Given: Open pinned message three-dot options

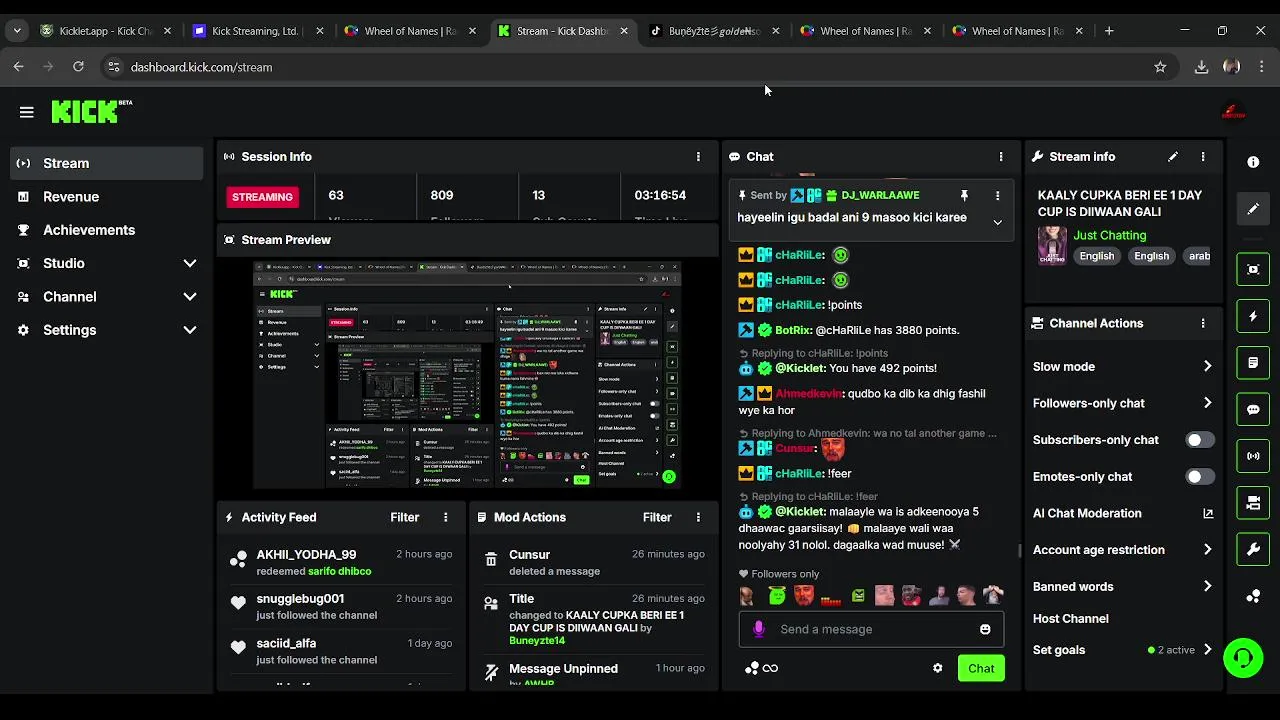Looking at the screenshot, I should pos(997,196).
